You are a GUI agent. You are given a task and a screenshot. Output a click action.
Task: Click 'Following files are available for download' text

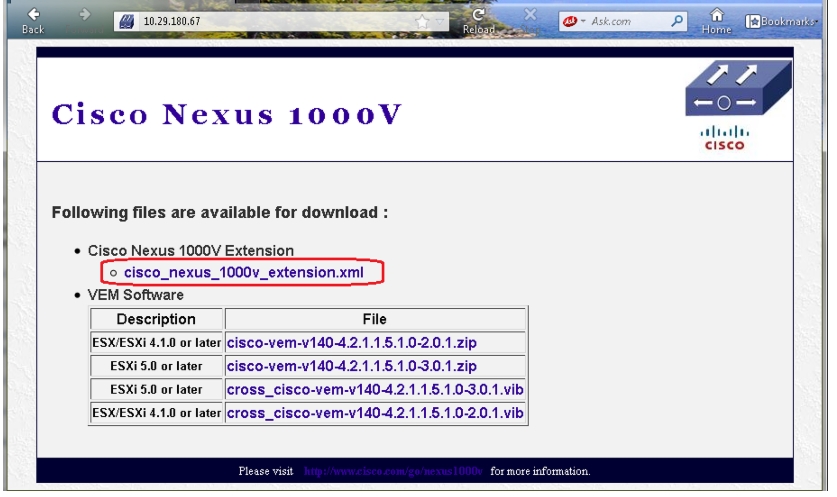tap(219, 212)
